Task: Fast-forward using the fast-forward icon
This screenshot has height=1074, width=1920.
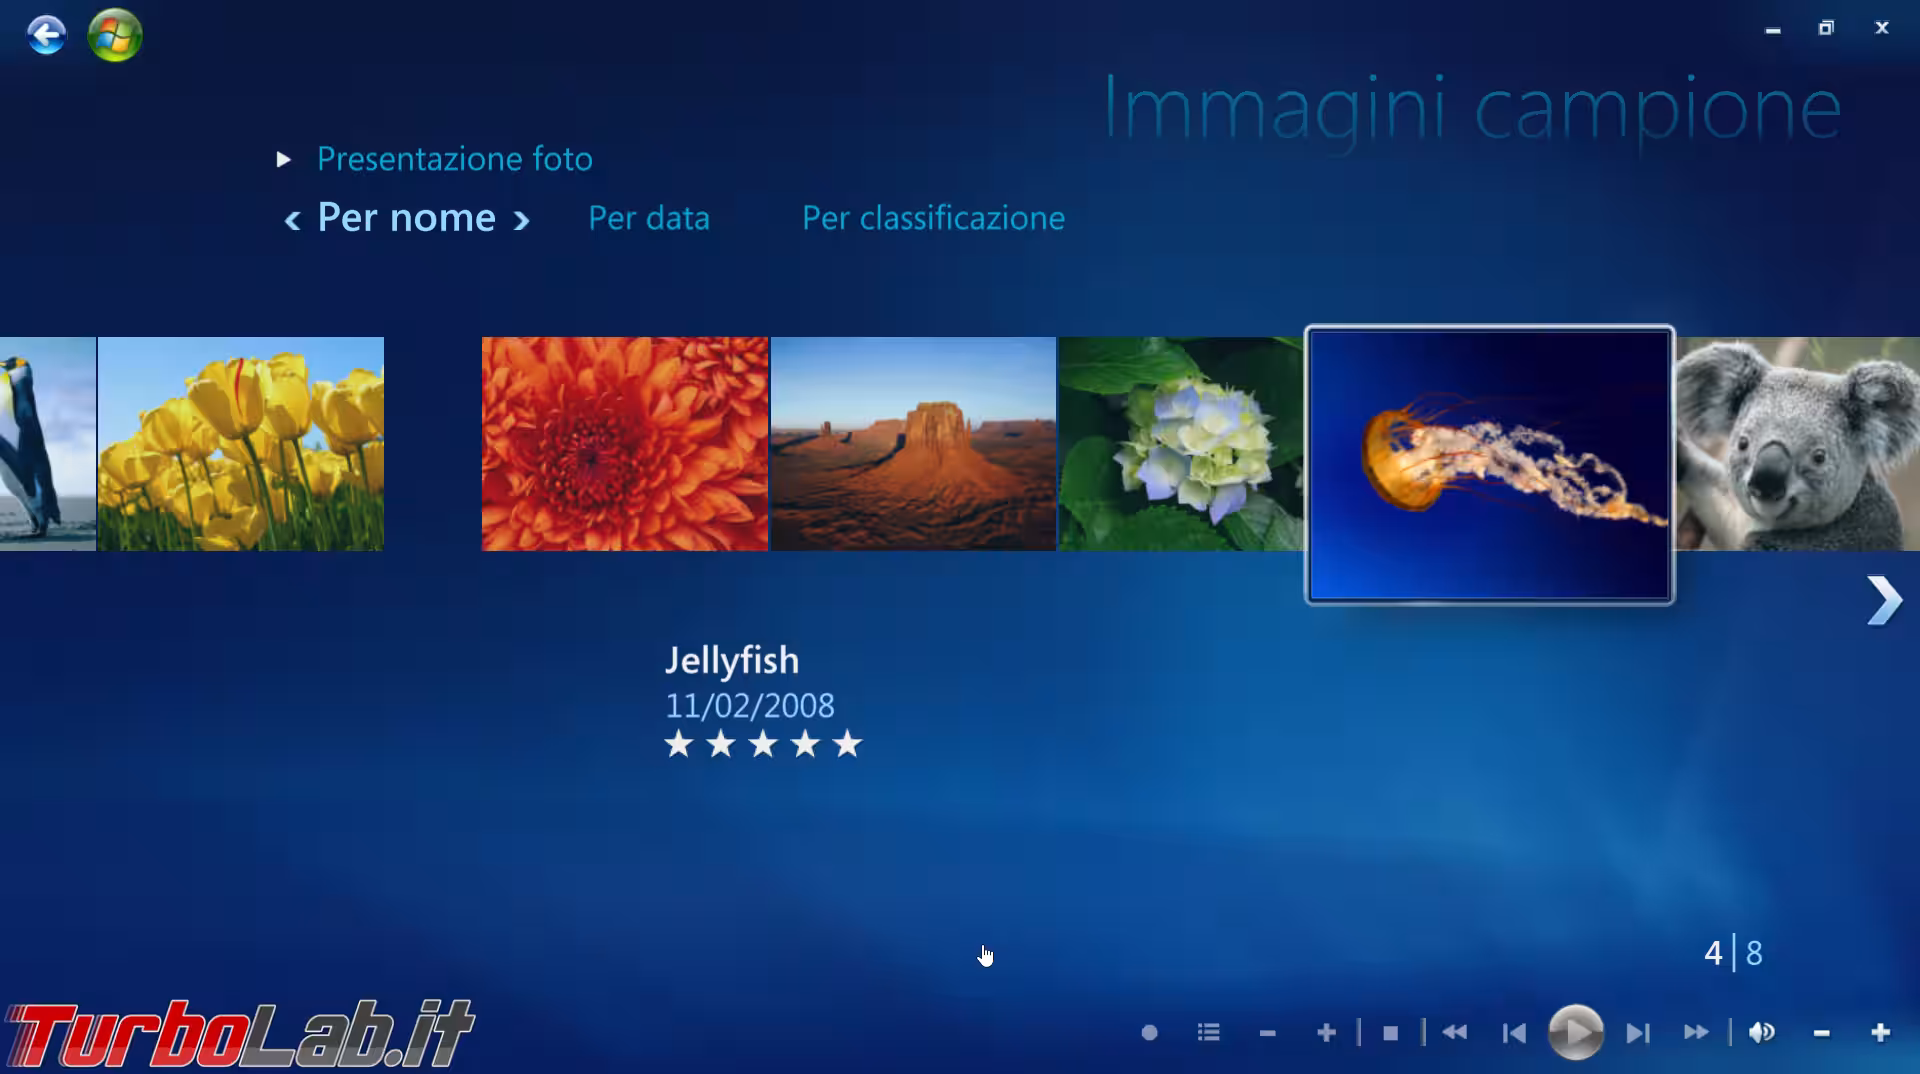Action: [x=1695, y=1033]
